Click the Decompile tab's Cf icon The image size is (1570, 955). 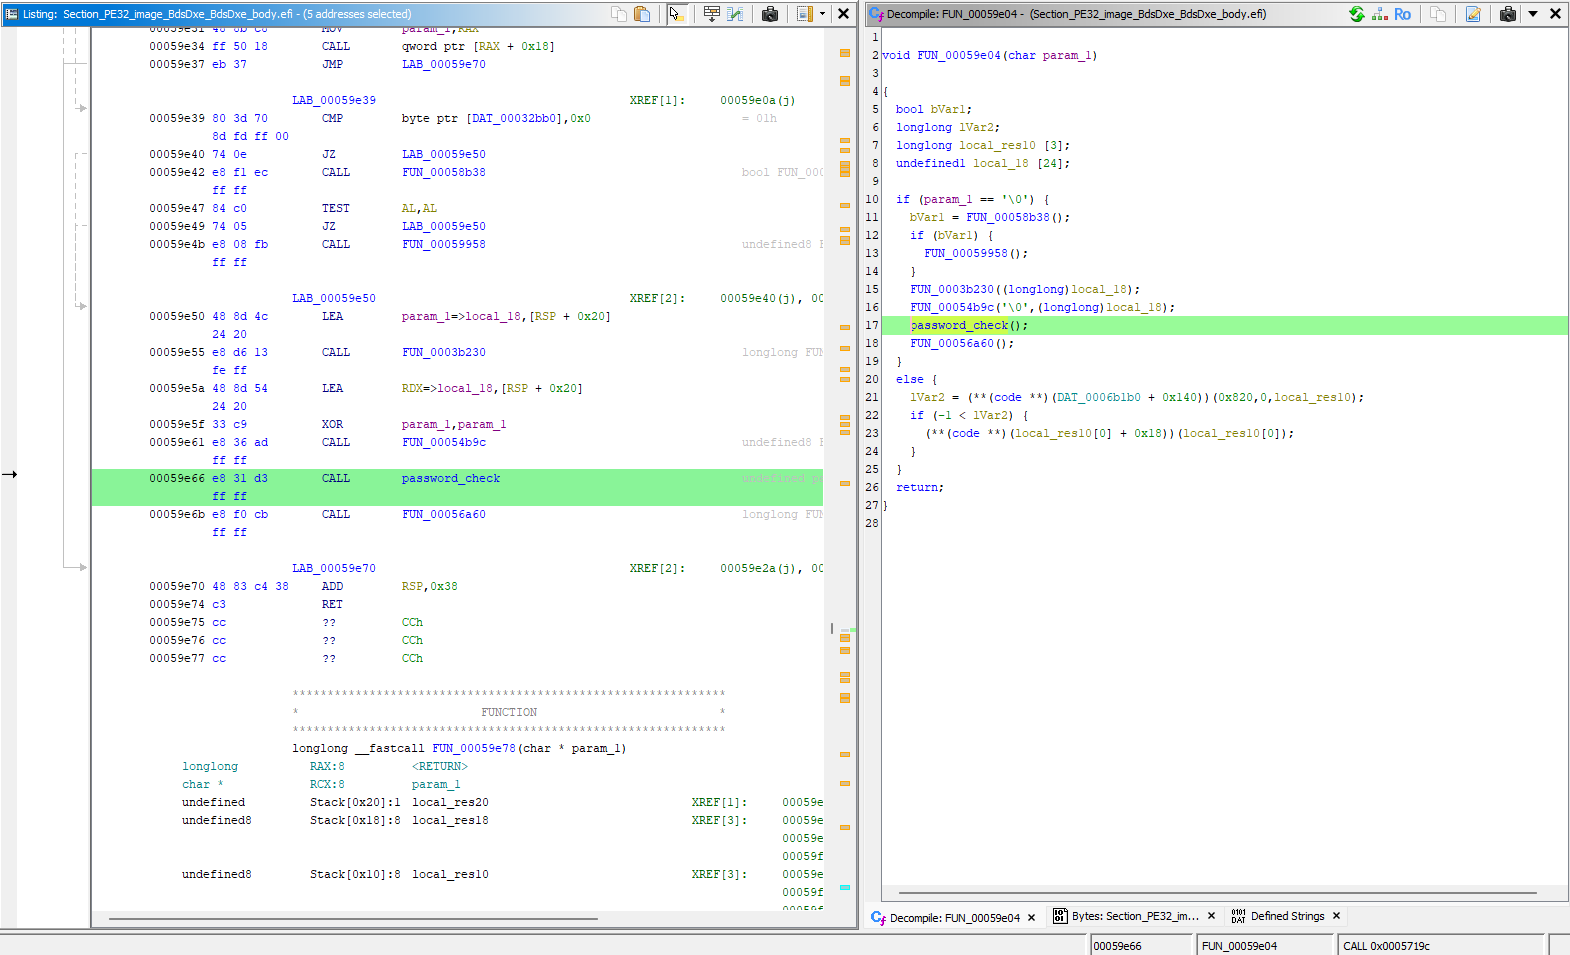[878, 917]
